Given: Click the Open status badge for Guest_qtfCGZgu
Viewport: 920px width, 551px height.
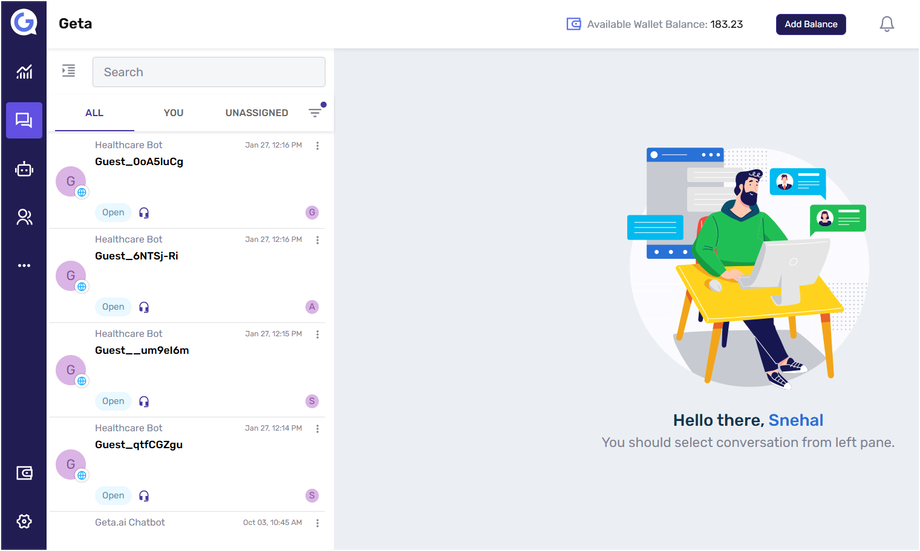Looking at the screenshot, I should 113,495.
